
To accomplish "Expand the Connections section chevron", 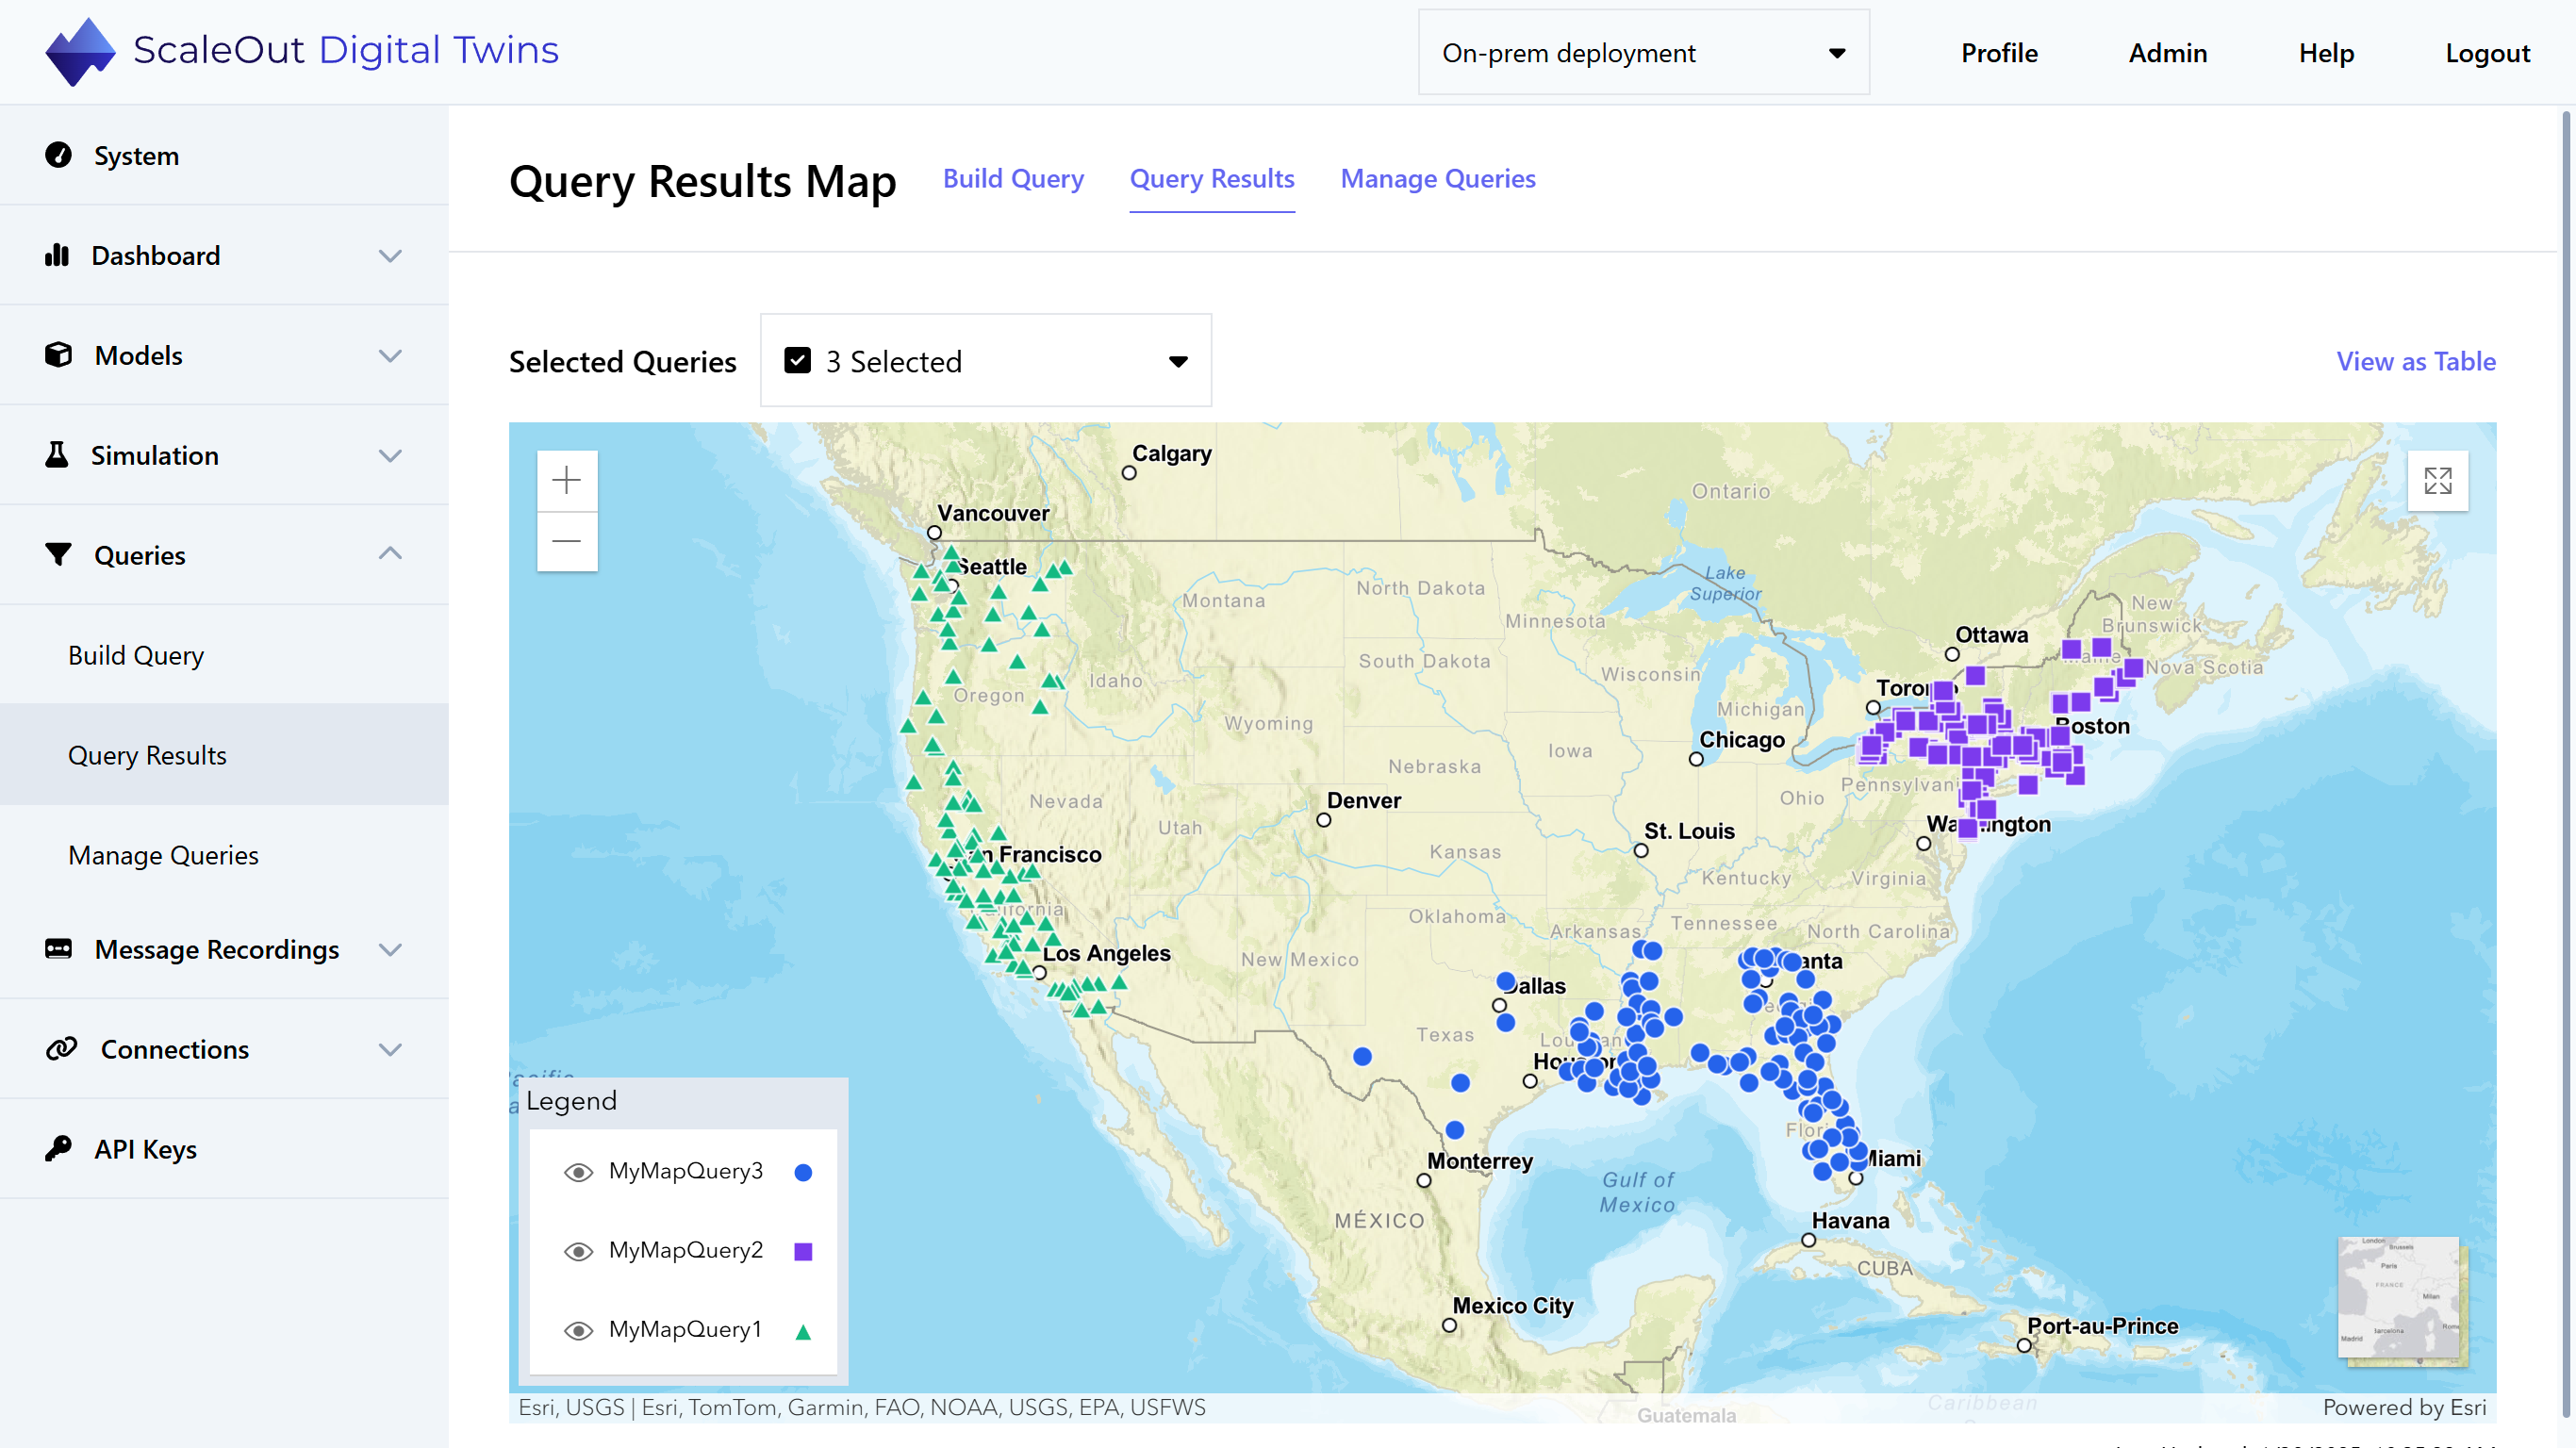I will click(390, 1050).
